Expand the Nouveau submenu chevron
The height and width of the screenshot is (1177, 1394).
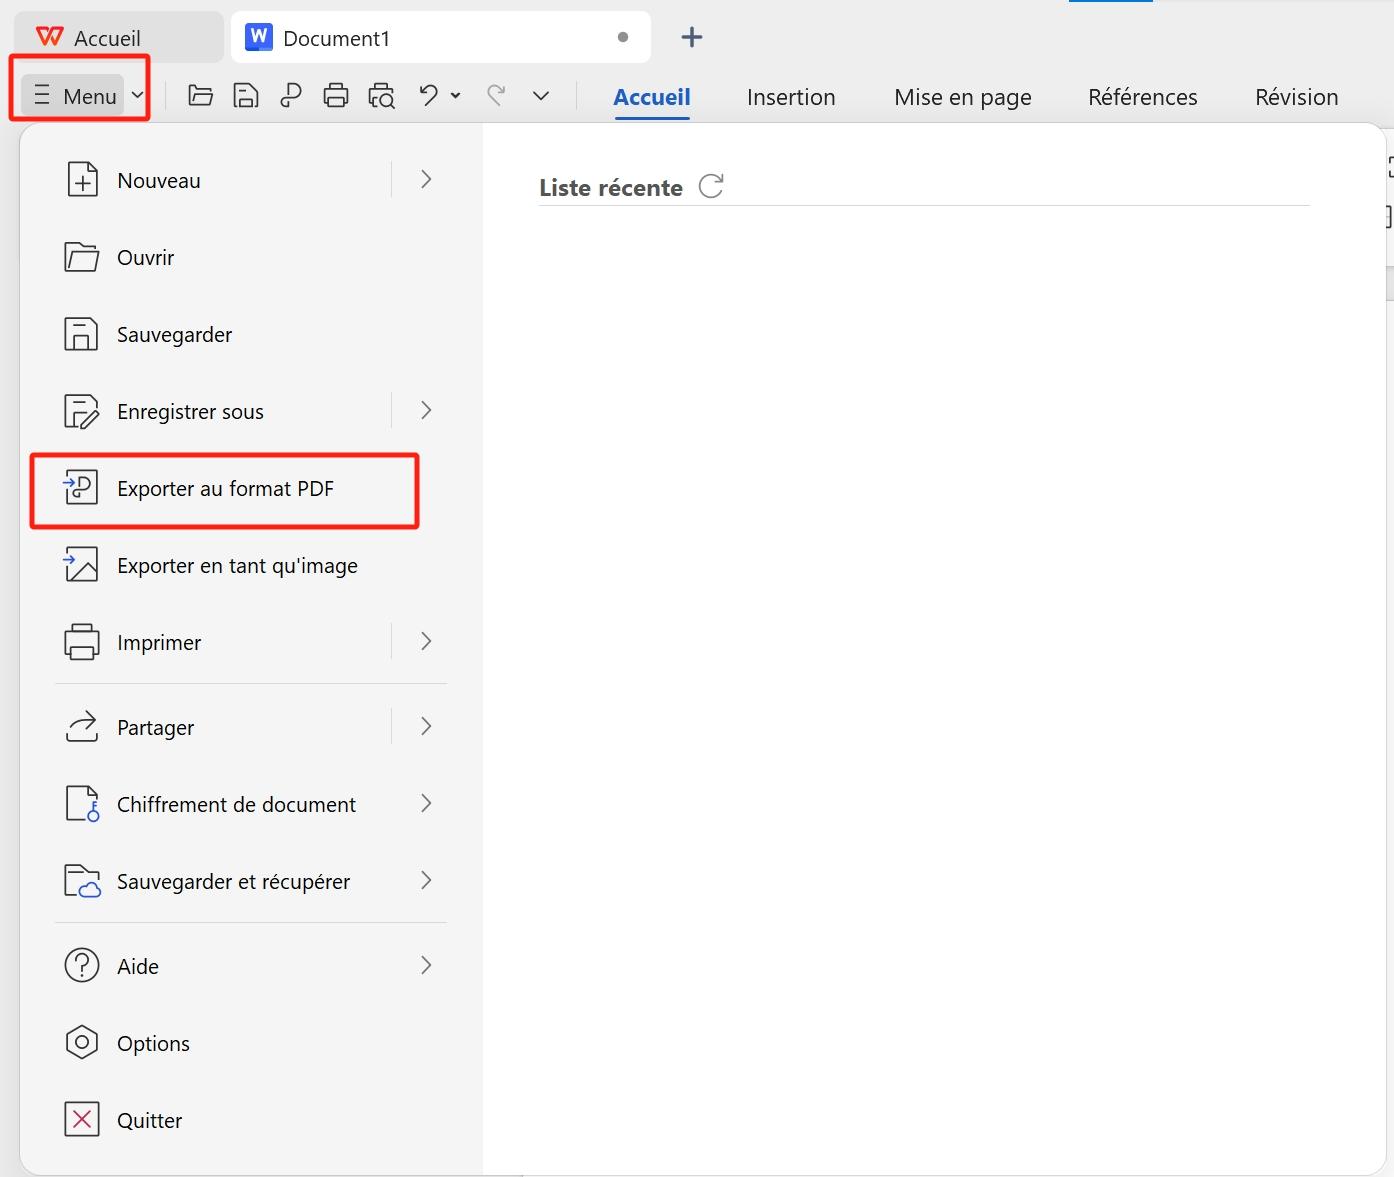click(425, 179)
